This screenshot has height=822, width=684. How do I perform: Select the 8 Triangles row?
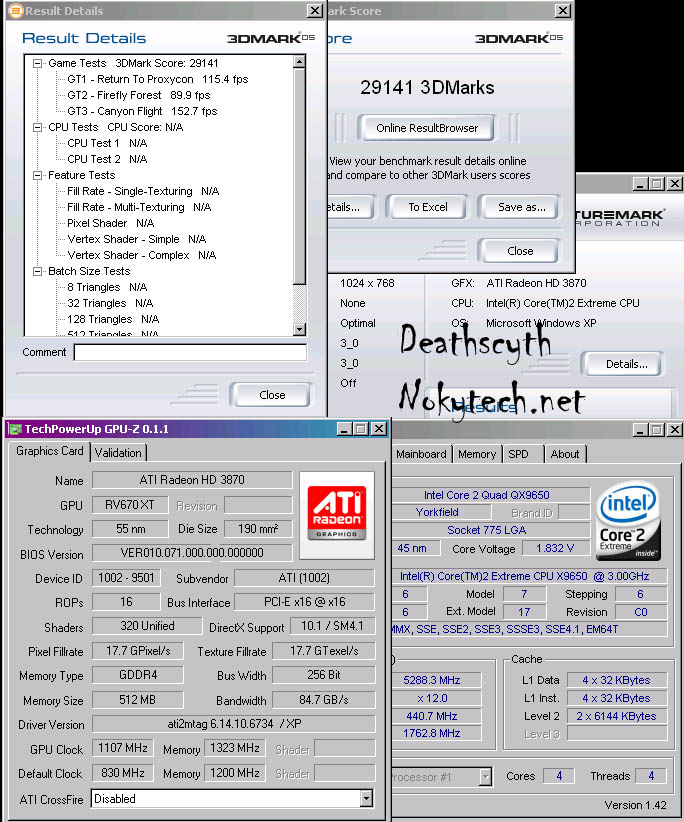pos(107,287)
